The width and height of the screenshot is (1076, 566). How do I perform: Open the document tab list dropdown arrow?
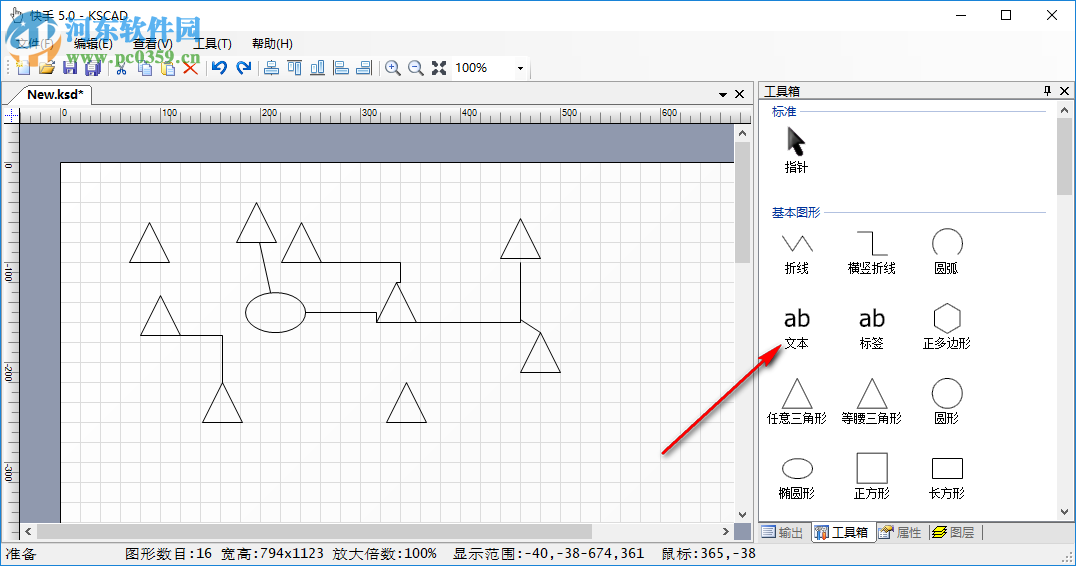click(x=723, y=95)
